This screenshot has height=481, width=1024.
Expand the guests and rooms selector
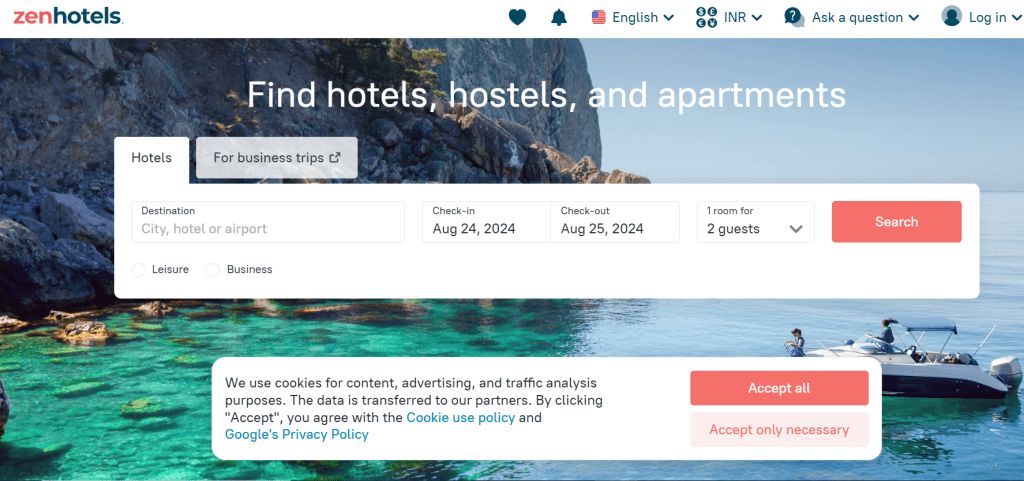(x=755, y=222)
